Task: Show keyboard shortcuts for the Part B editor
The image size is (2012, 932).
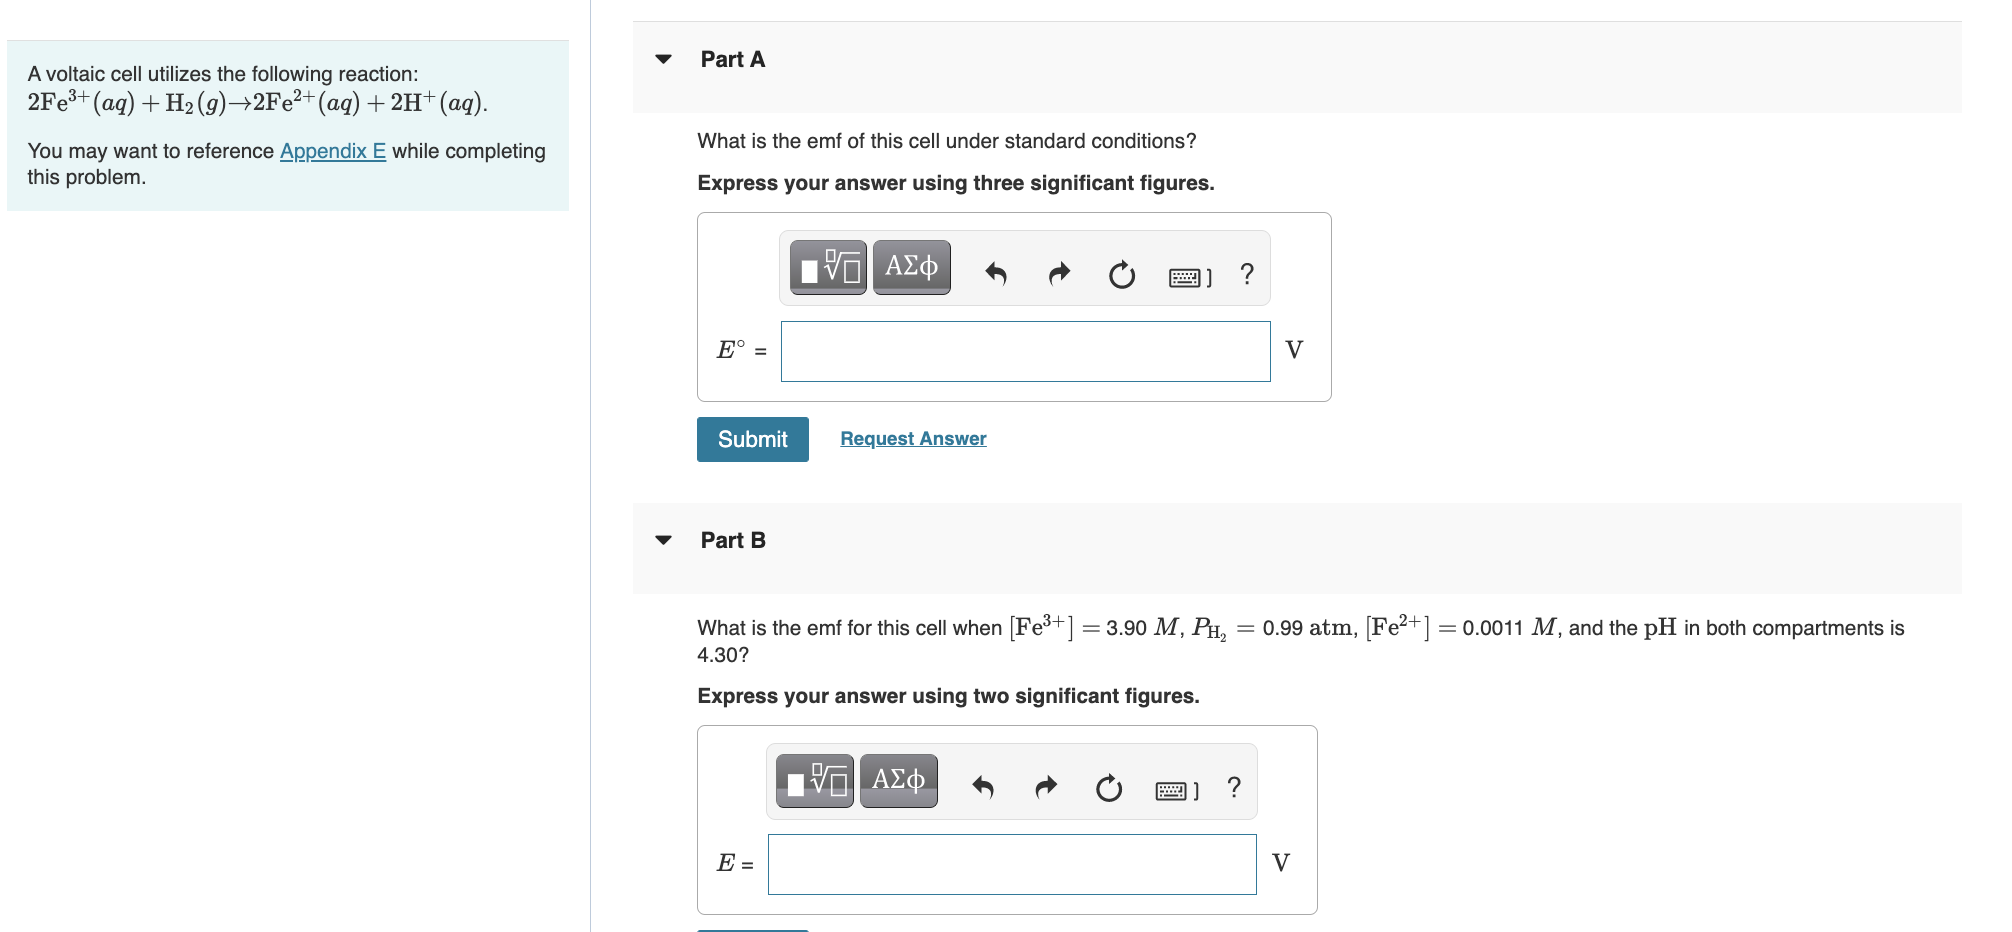Action: point(1177,791)
